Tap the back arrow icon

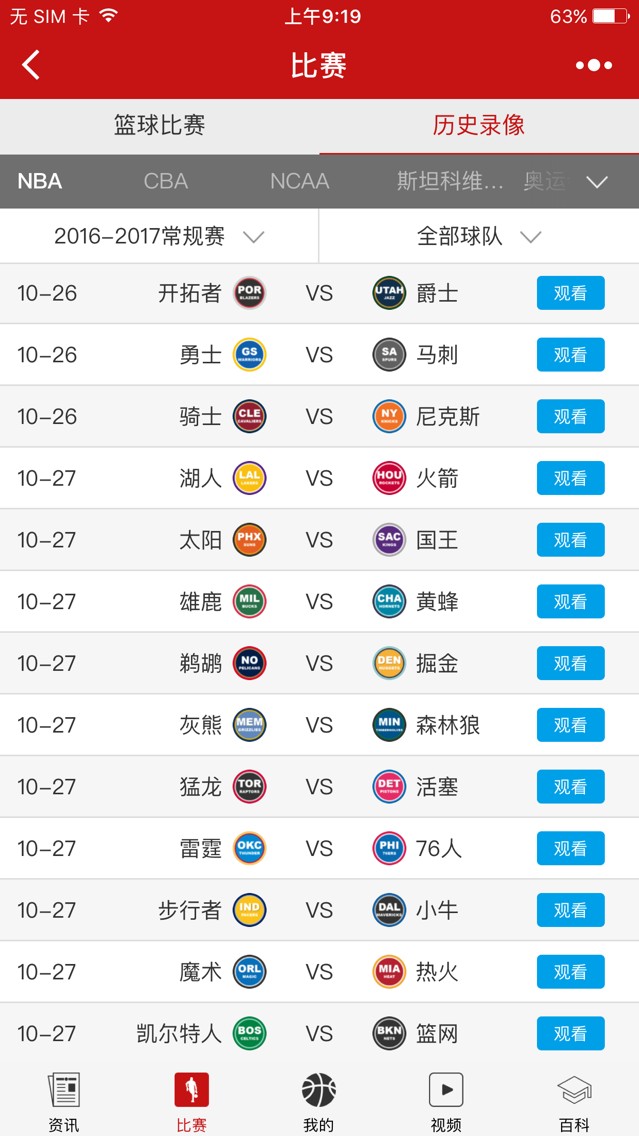click(30, 65)
